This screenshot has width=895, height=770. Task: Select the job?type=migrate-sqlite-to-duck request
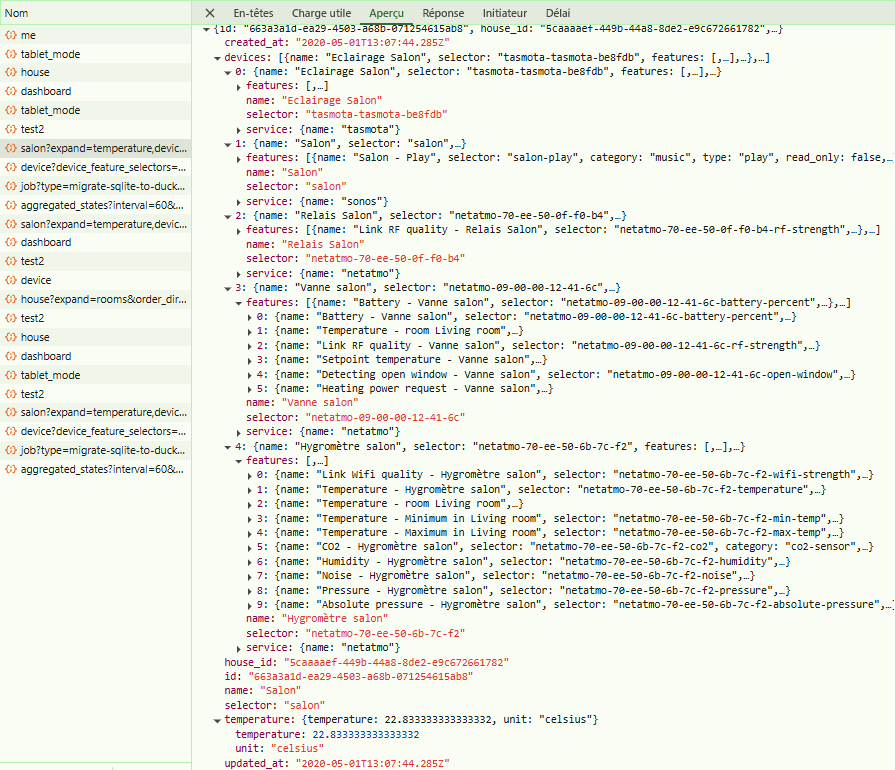click(102, 186)
